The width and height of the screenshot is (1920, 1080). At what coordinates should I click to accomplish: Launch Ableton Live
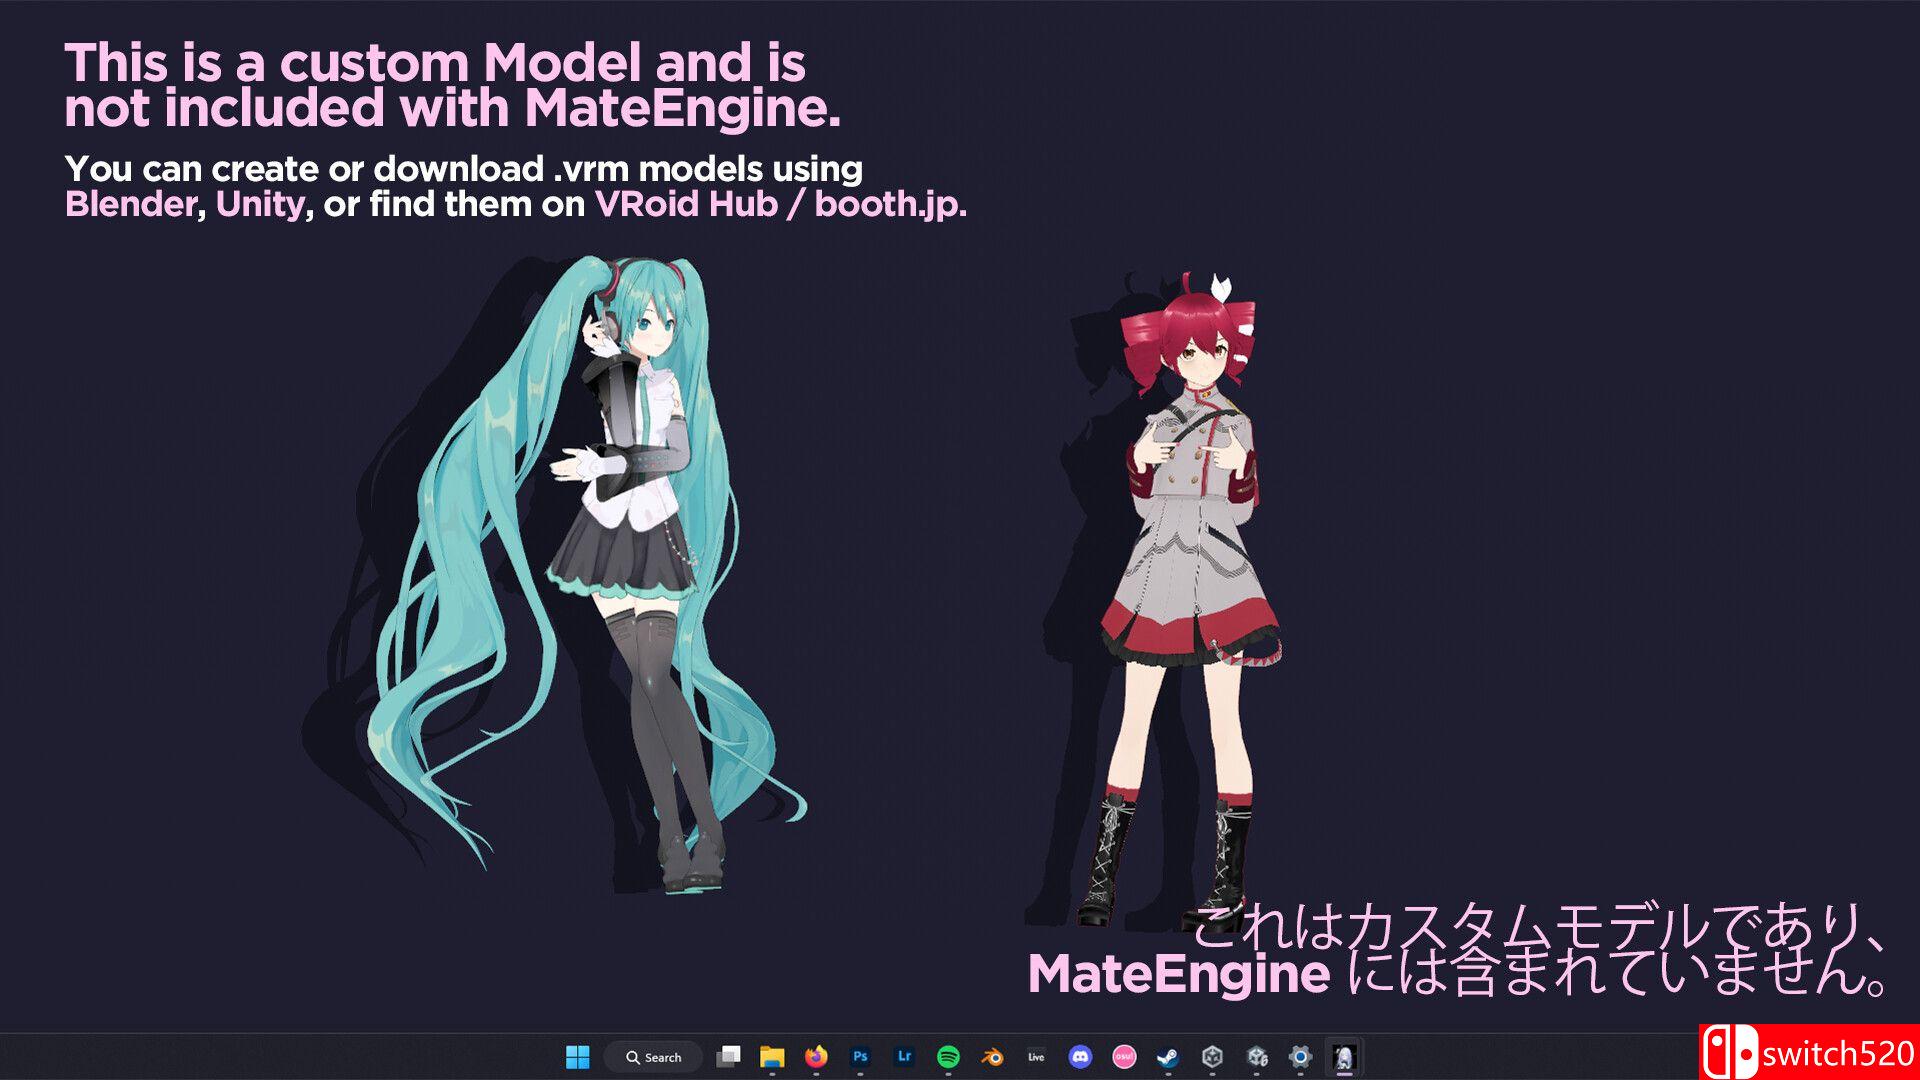tap(1035, 1057)
